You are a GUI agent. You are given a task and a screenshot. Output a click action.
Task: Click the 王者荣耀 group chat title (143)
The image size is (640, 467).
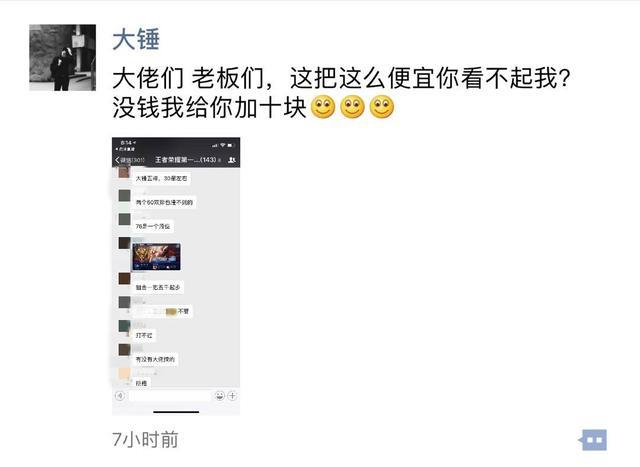click(186, 160)
